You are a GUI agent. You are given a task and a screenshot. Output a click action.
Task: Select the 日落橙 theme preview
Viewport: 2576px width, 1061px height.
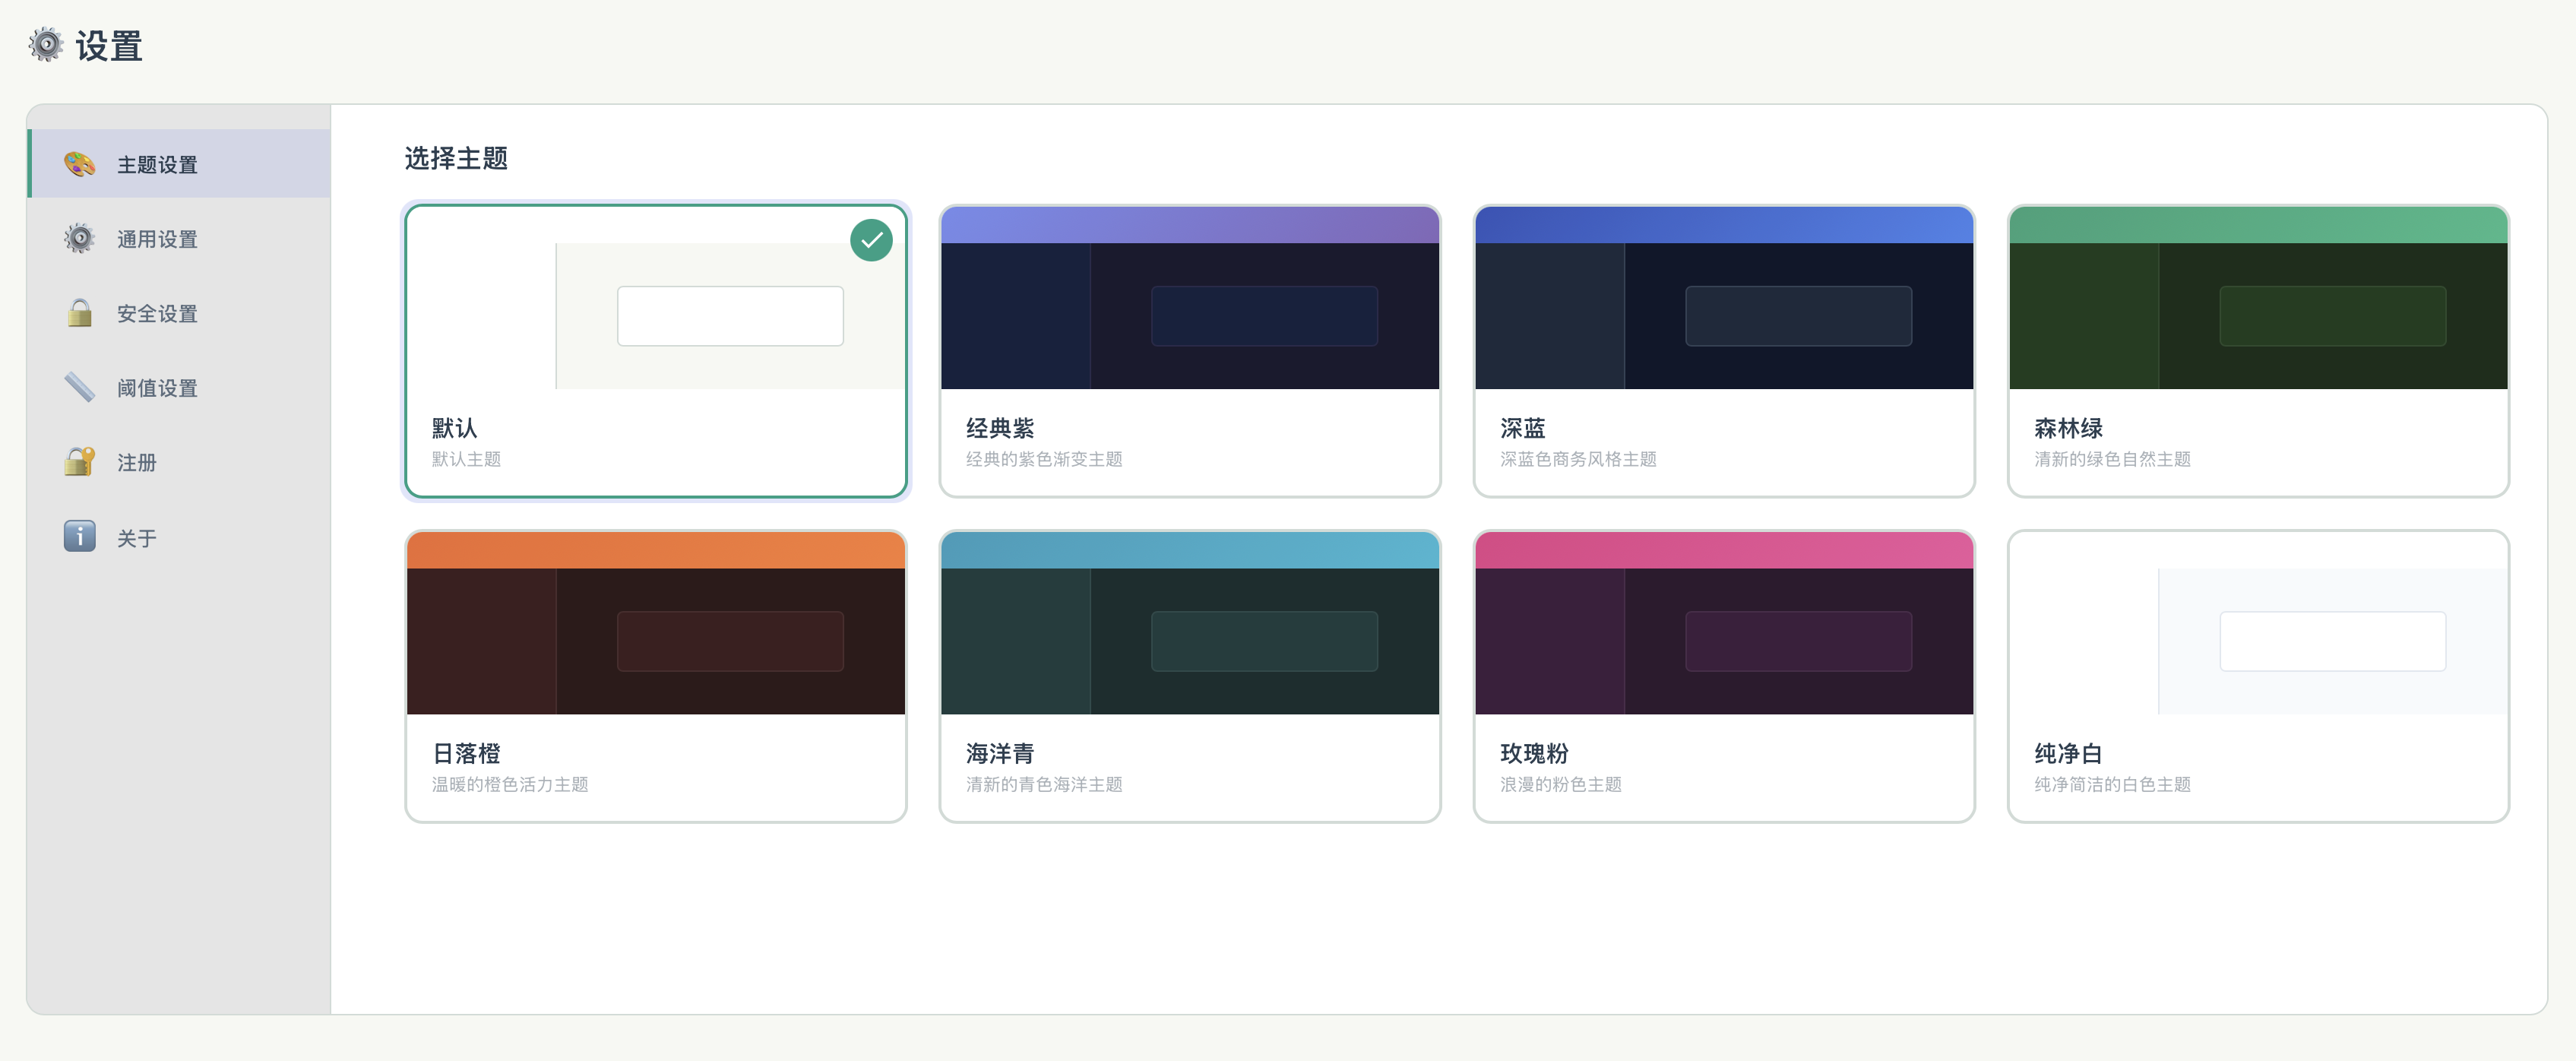(x=656, y=623)
